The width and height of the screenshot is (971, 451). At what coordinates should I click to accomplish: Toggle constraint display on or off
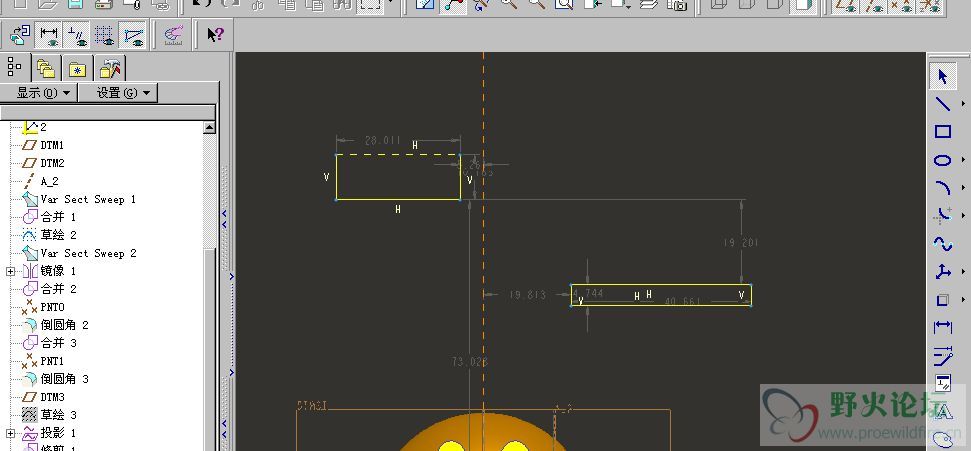click(77, 35)
